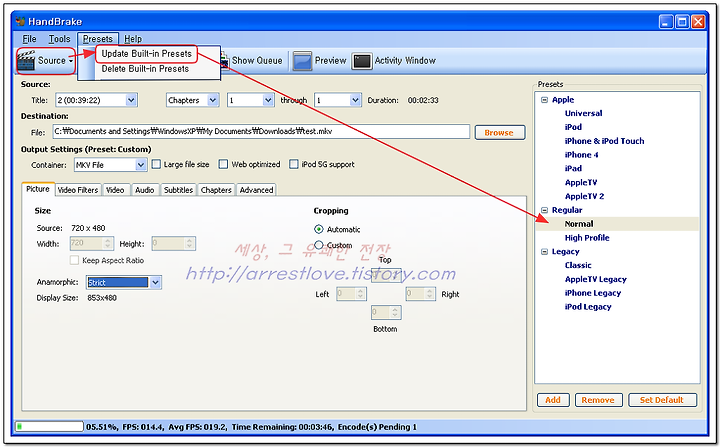
Task: Click the Add preset button
Action: (x=553, y=400)
